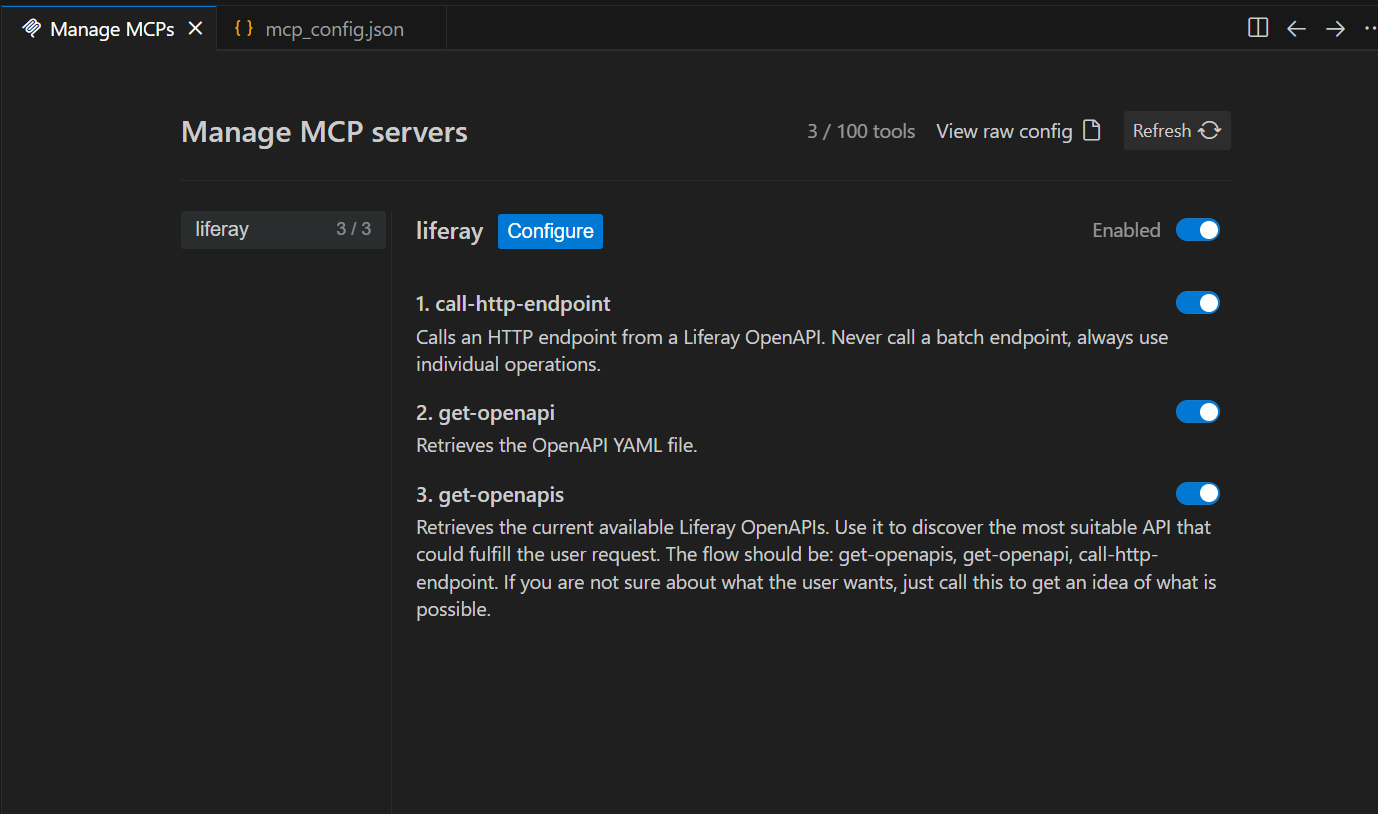
Task: Close the Manage MCPs tab
Action: (196, 29)
